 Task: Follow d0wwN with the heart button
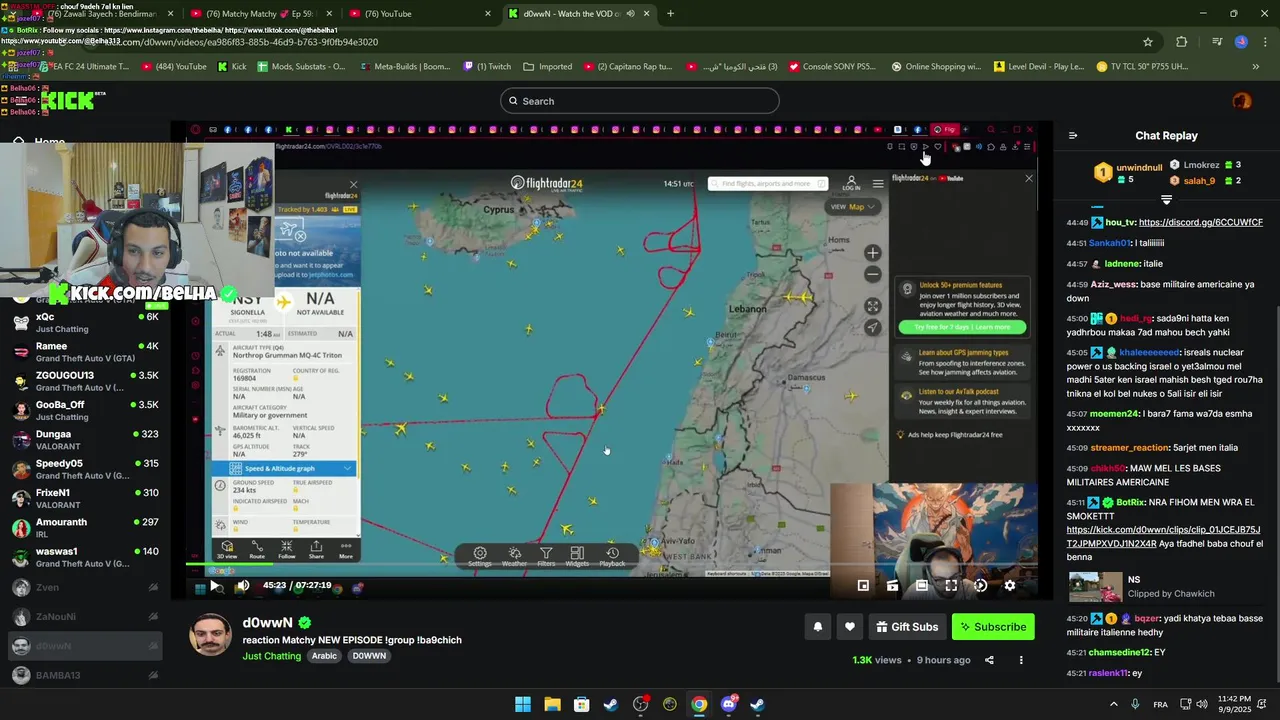click(x=849, y=627)
